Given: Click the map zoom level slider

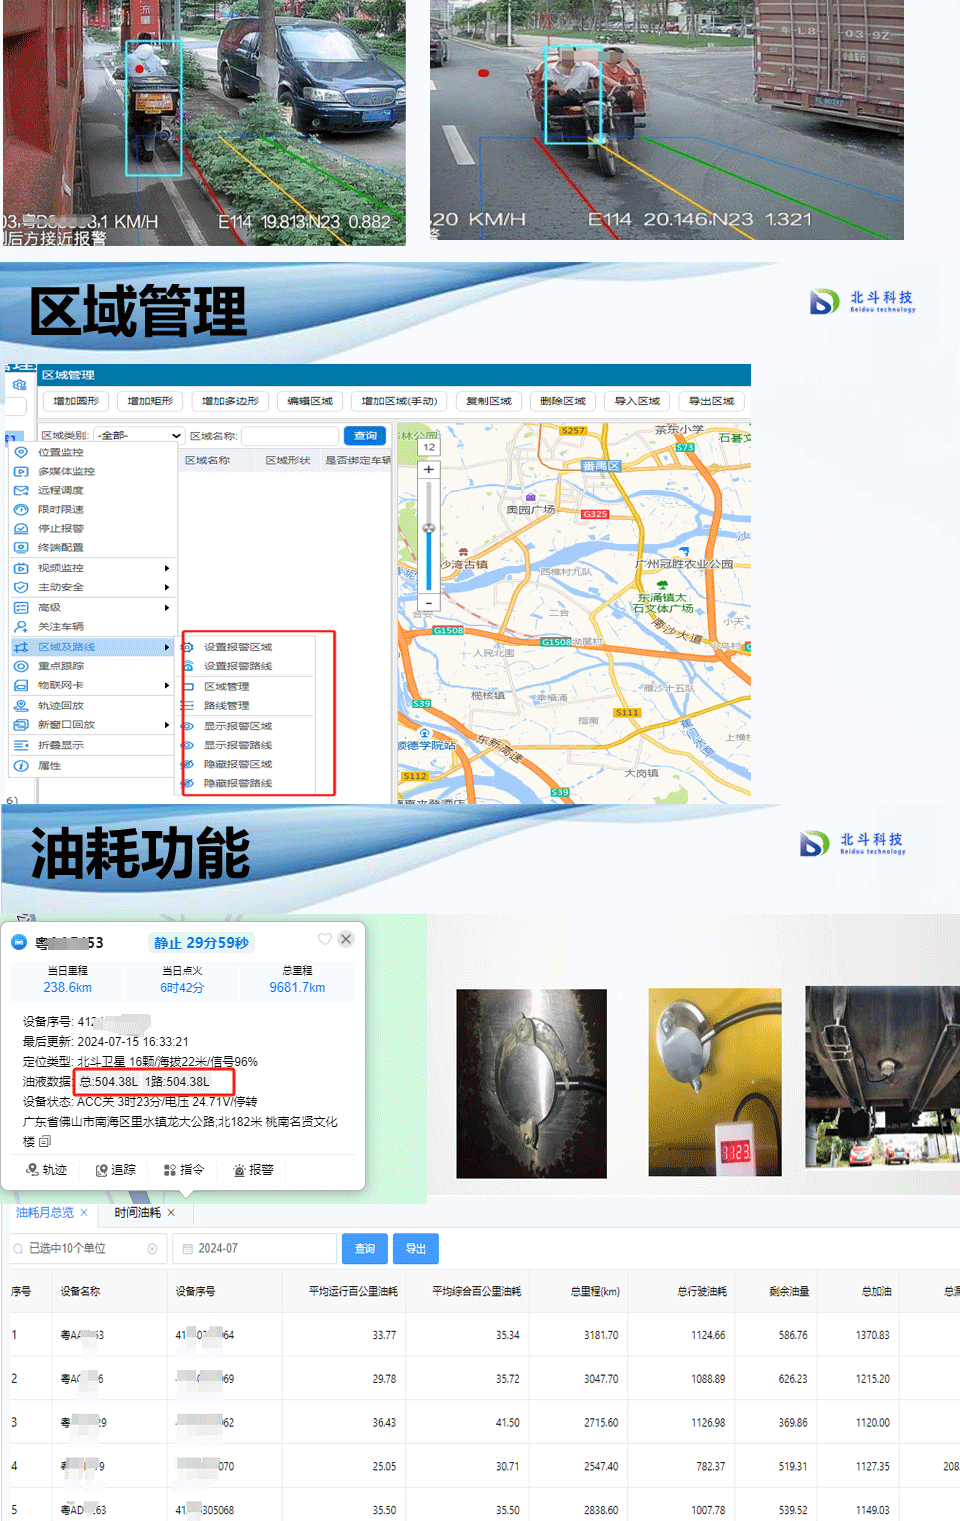Looking at the screenshot, I should (x=429, y=528).
